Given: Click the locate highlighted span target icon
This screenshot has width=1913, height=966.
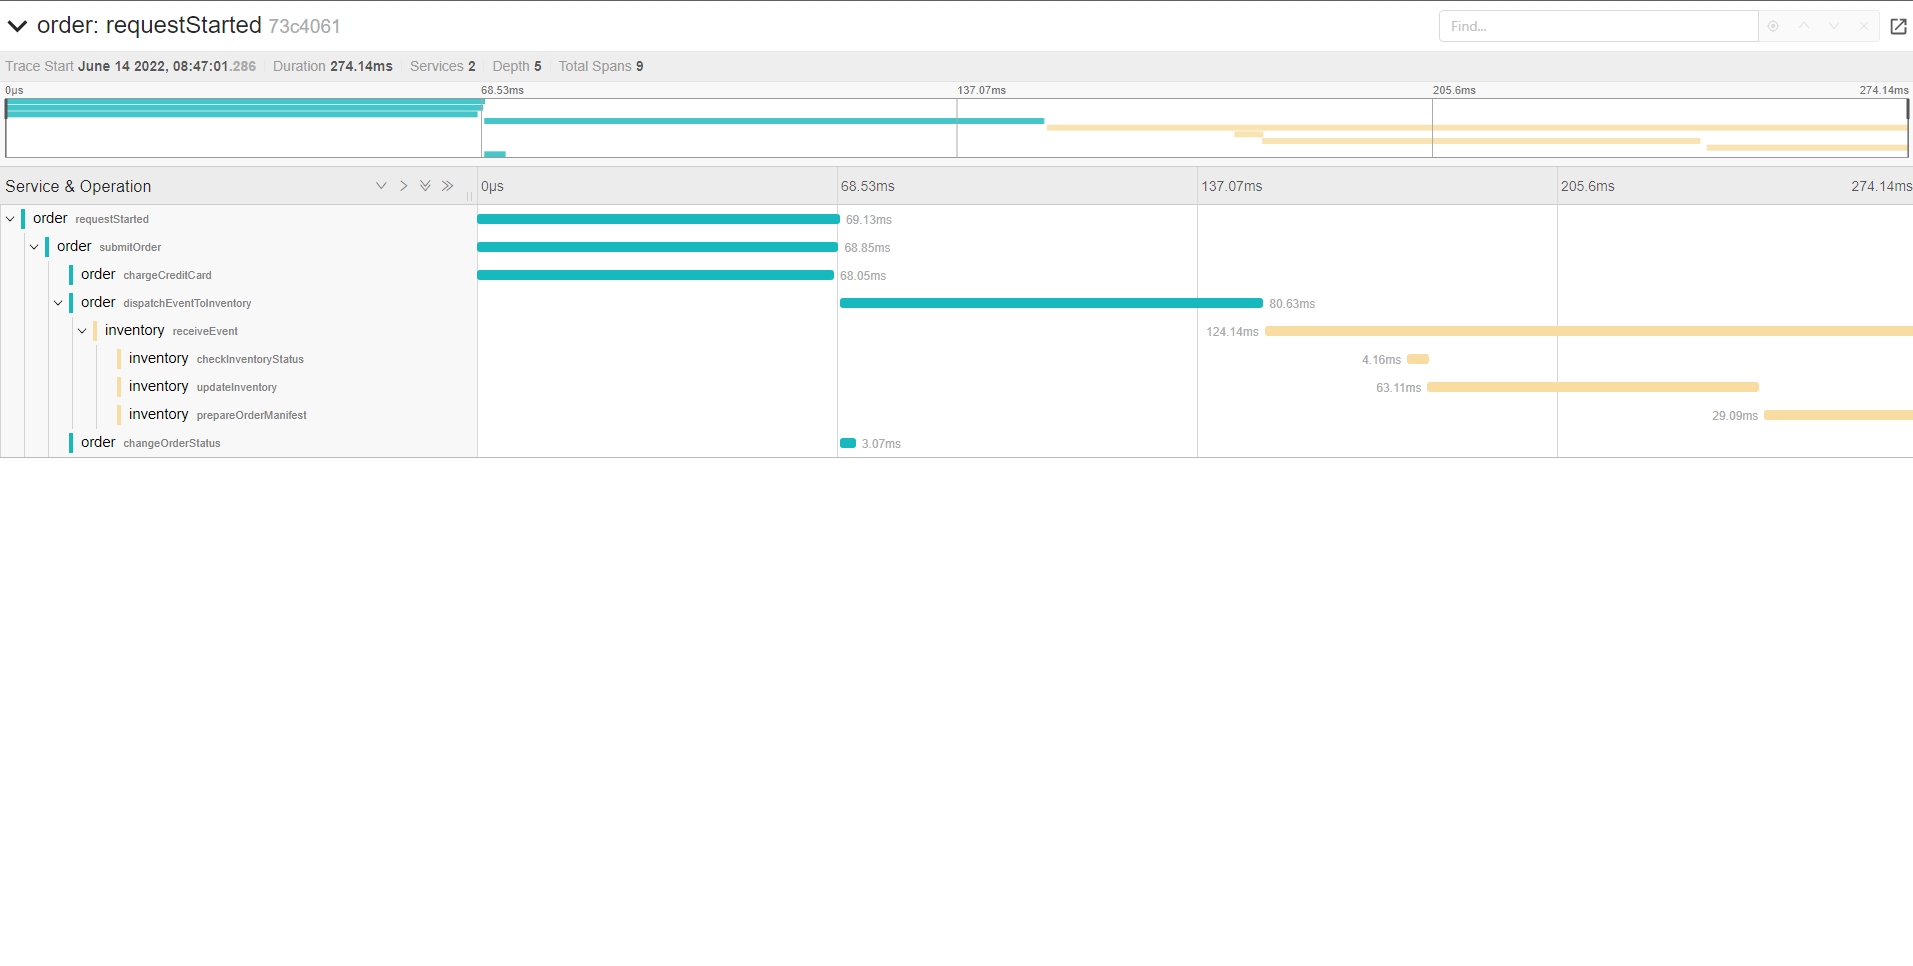Looking at the screenshot, I should pos(1773,27).
